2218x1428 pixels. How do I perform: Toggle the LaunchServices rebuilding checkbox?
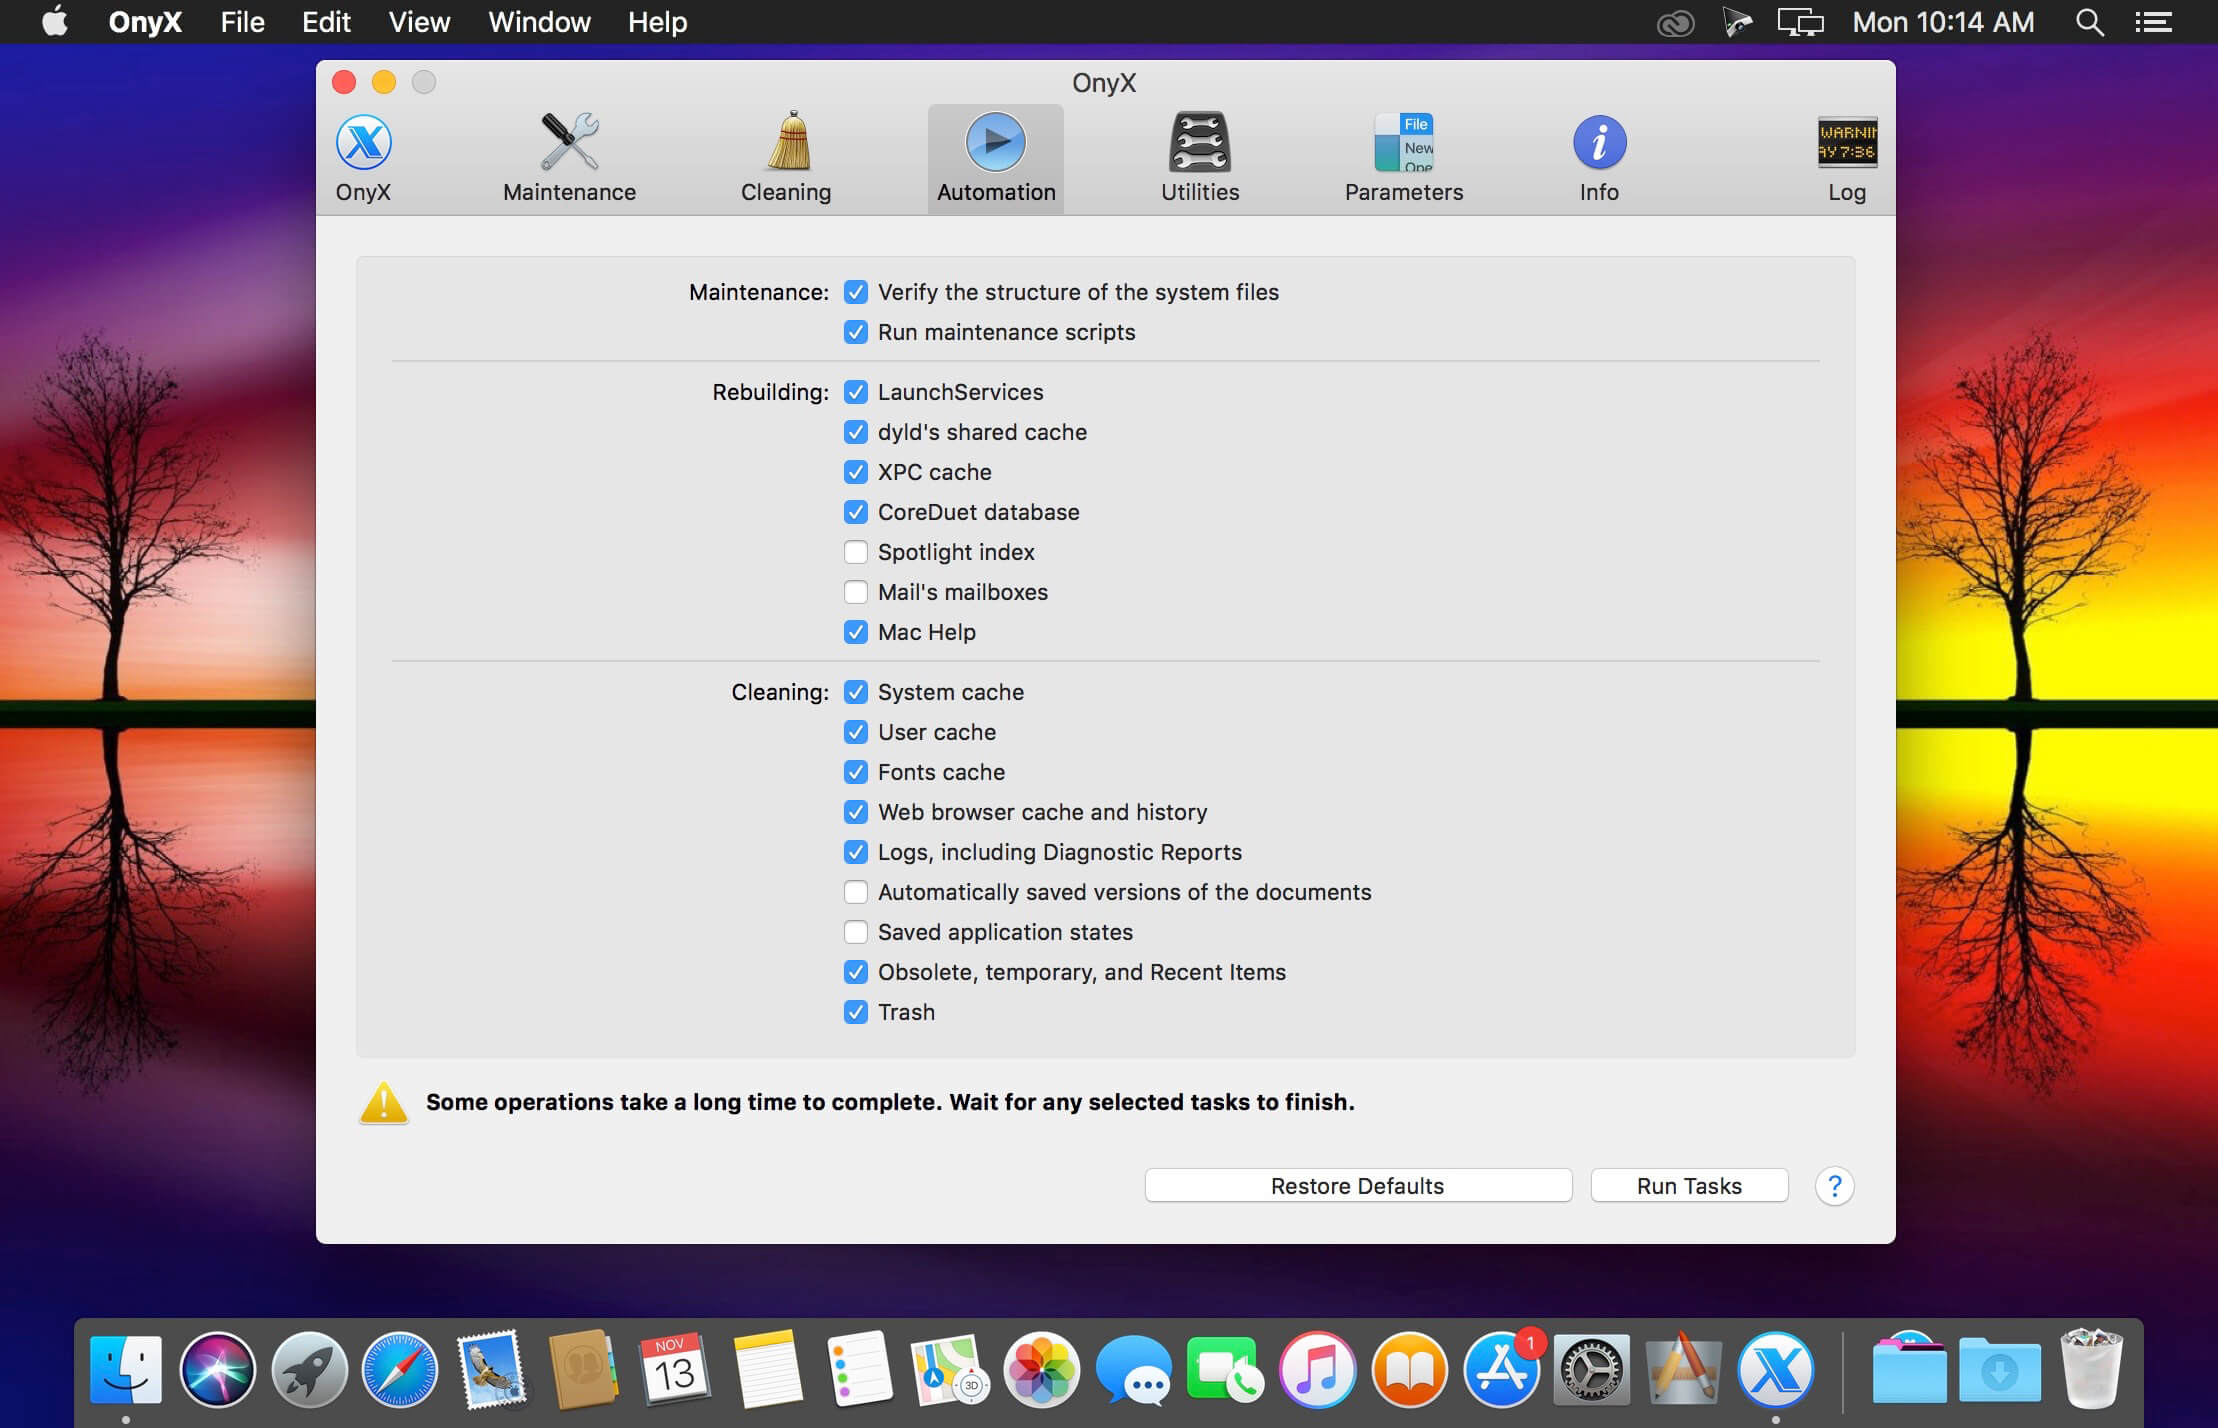(856, 392)
